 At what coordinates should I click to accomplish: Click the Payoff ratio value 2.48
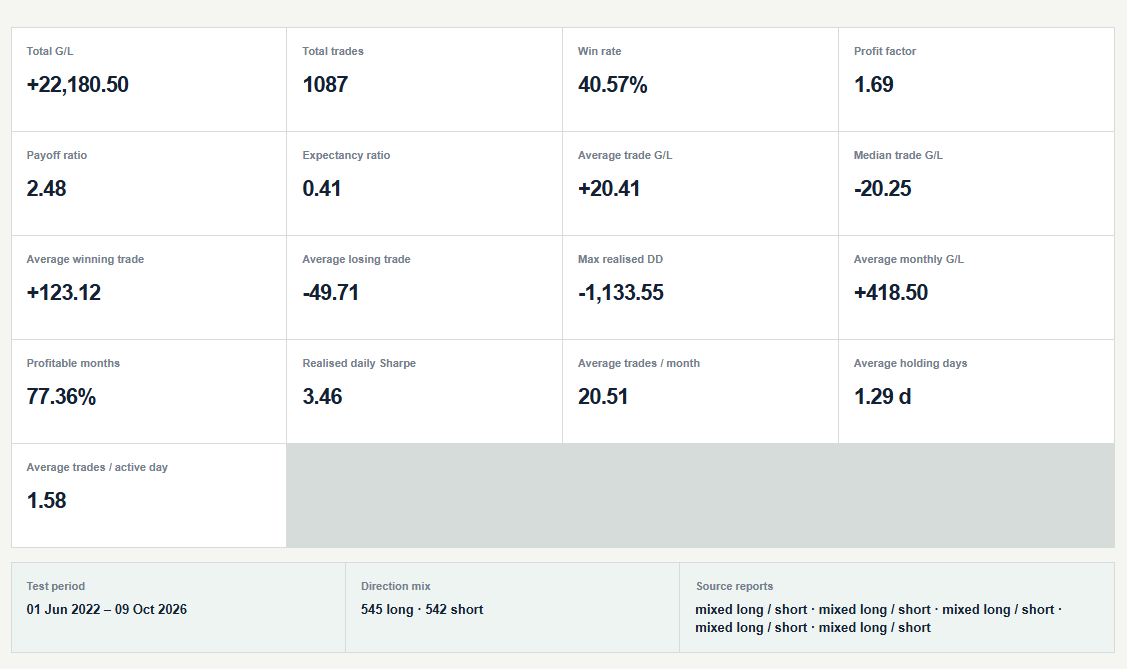(x=46, y=189)
